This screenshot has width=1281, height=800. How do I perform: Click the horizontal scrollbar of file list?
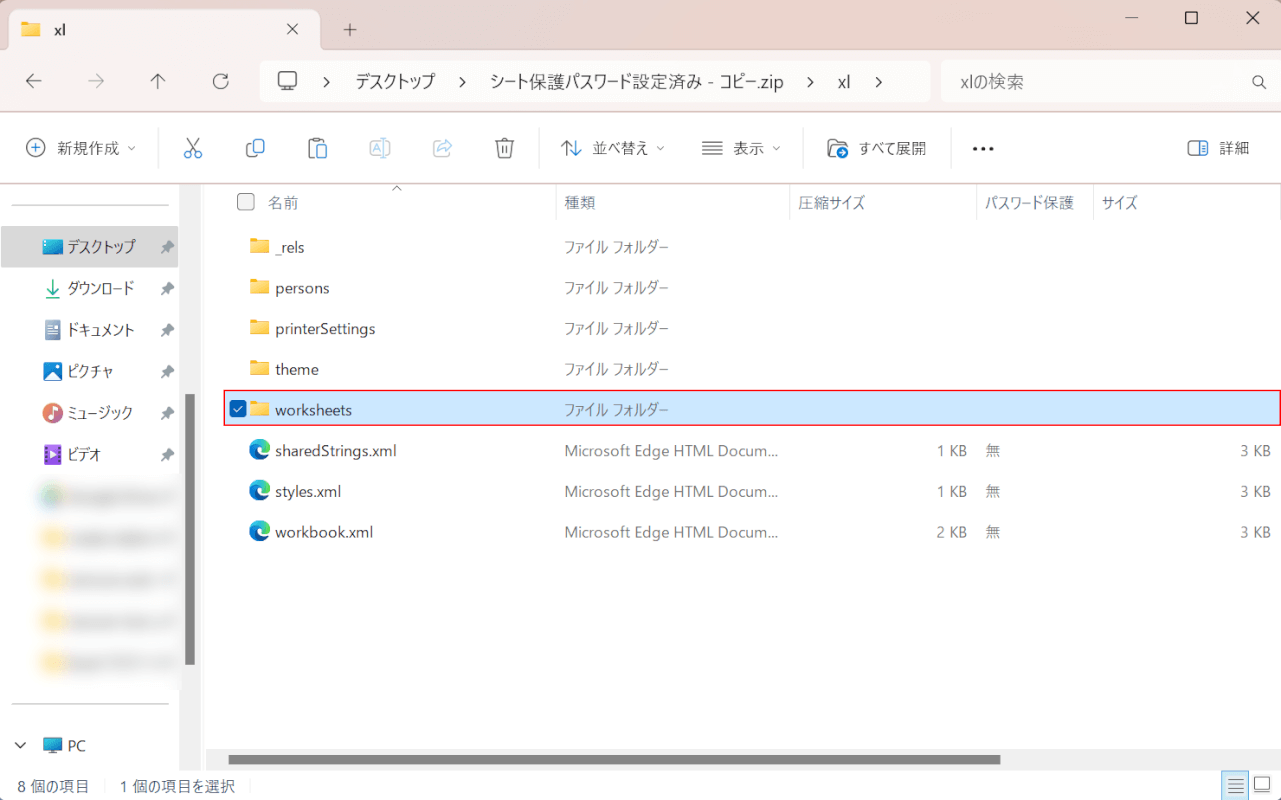coord(614,760)
